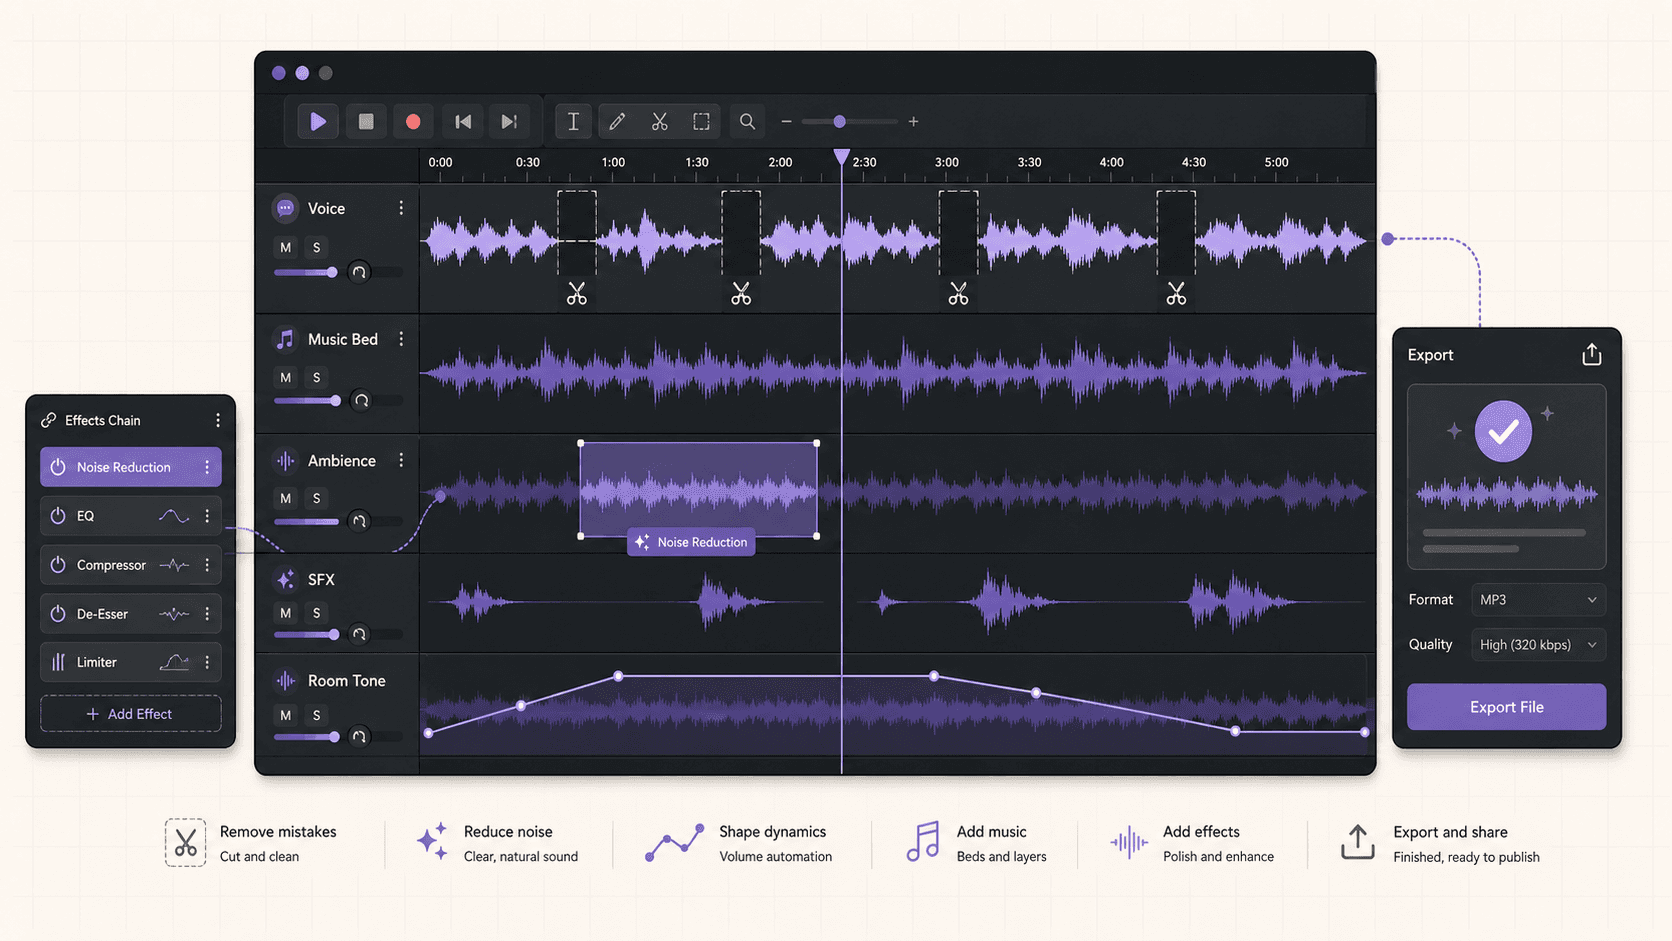Mute the Room Tone track
This screenshot has height=941, width=1672.
(286, 715)
